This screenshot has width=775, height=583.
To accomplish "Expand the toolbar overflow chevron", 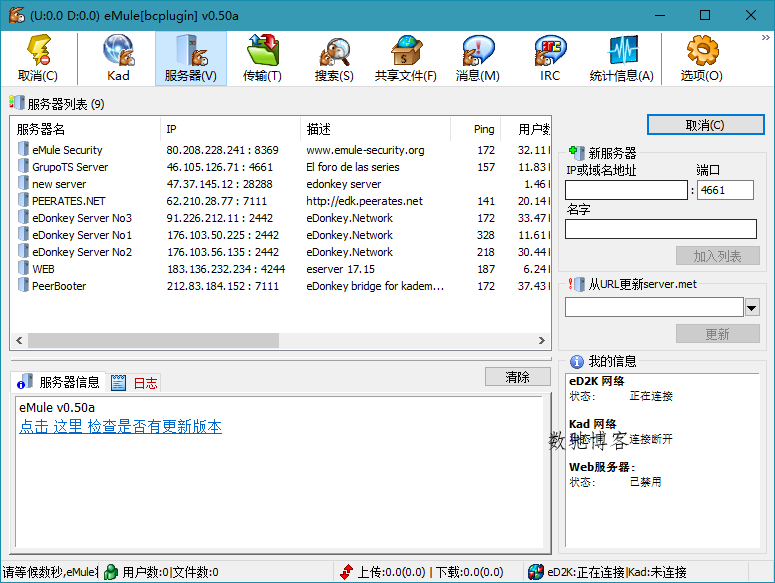I will coord(765,38).
